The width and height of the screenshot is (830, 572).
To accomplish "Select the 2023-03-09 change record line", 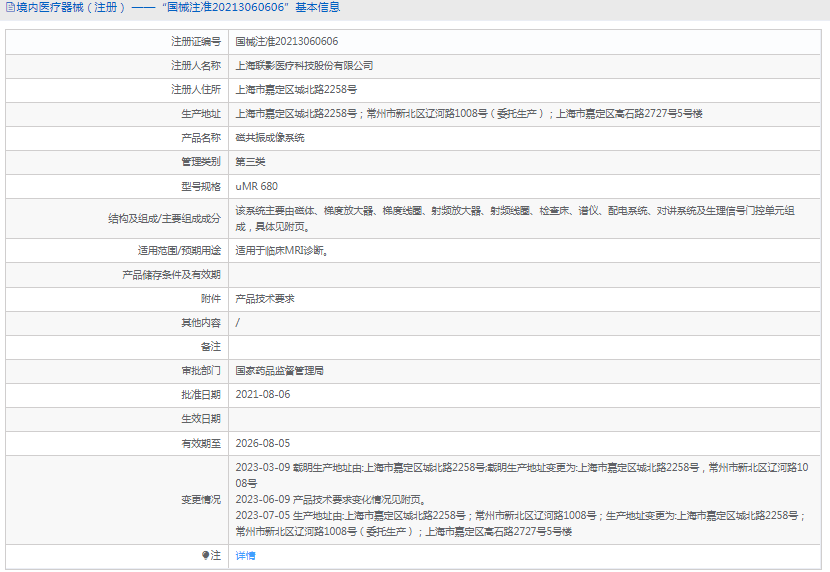I will 522,475.
